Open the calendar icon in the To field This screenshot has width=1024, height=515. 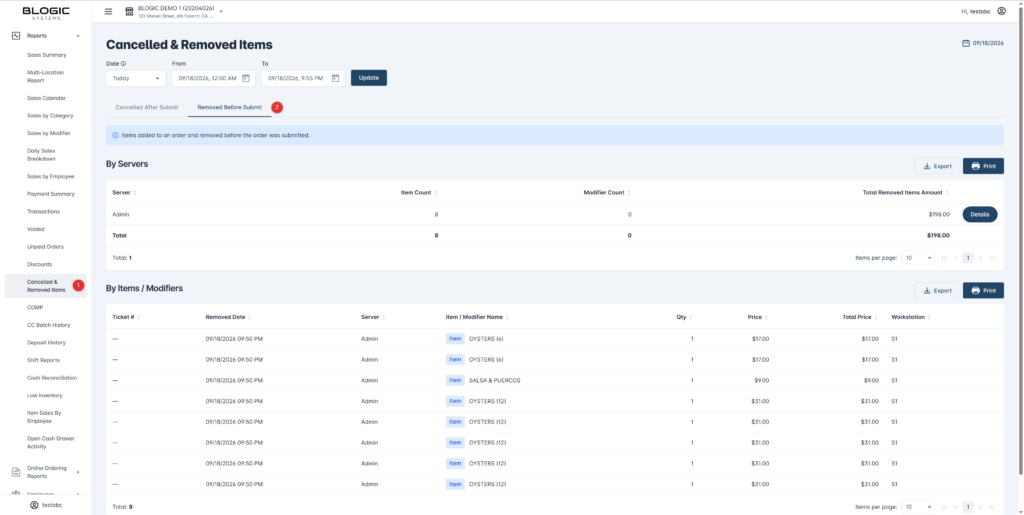(x=335, y=78)
